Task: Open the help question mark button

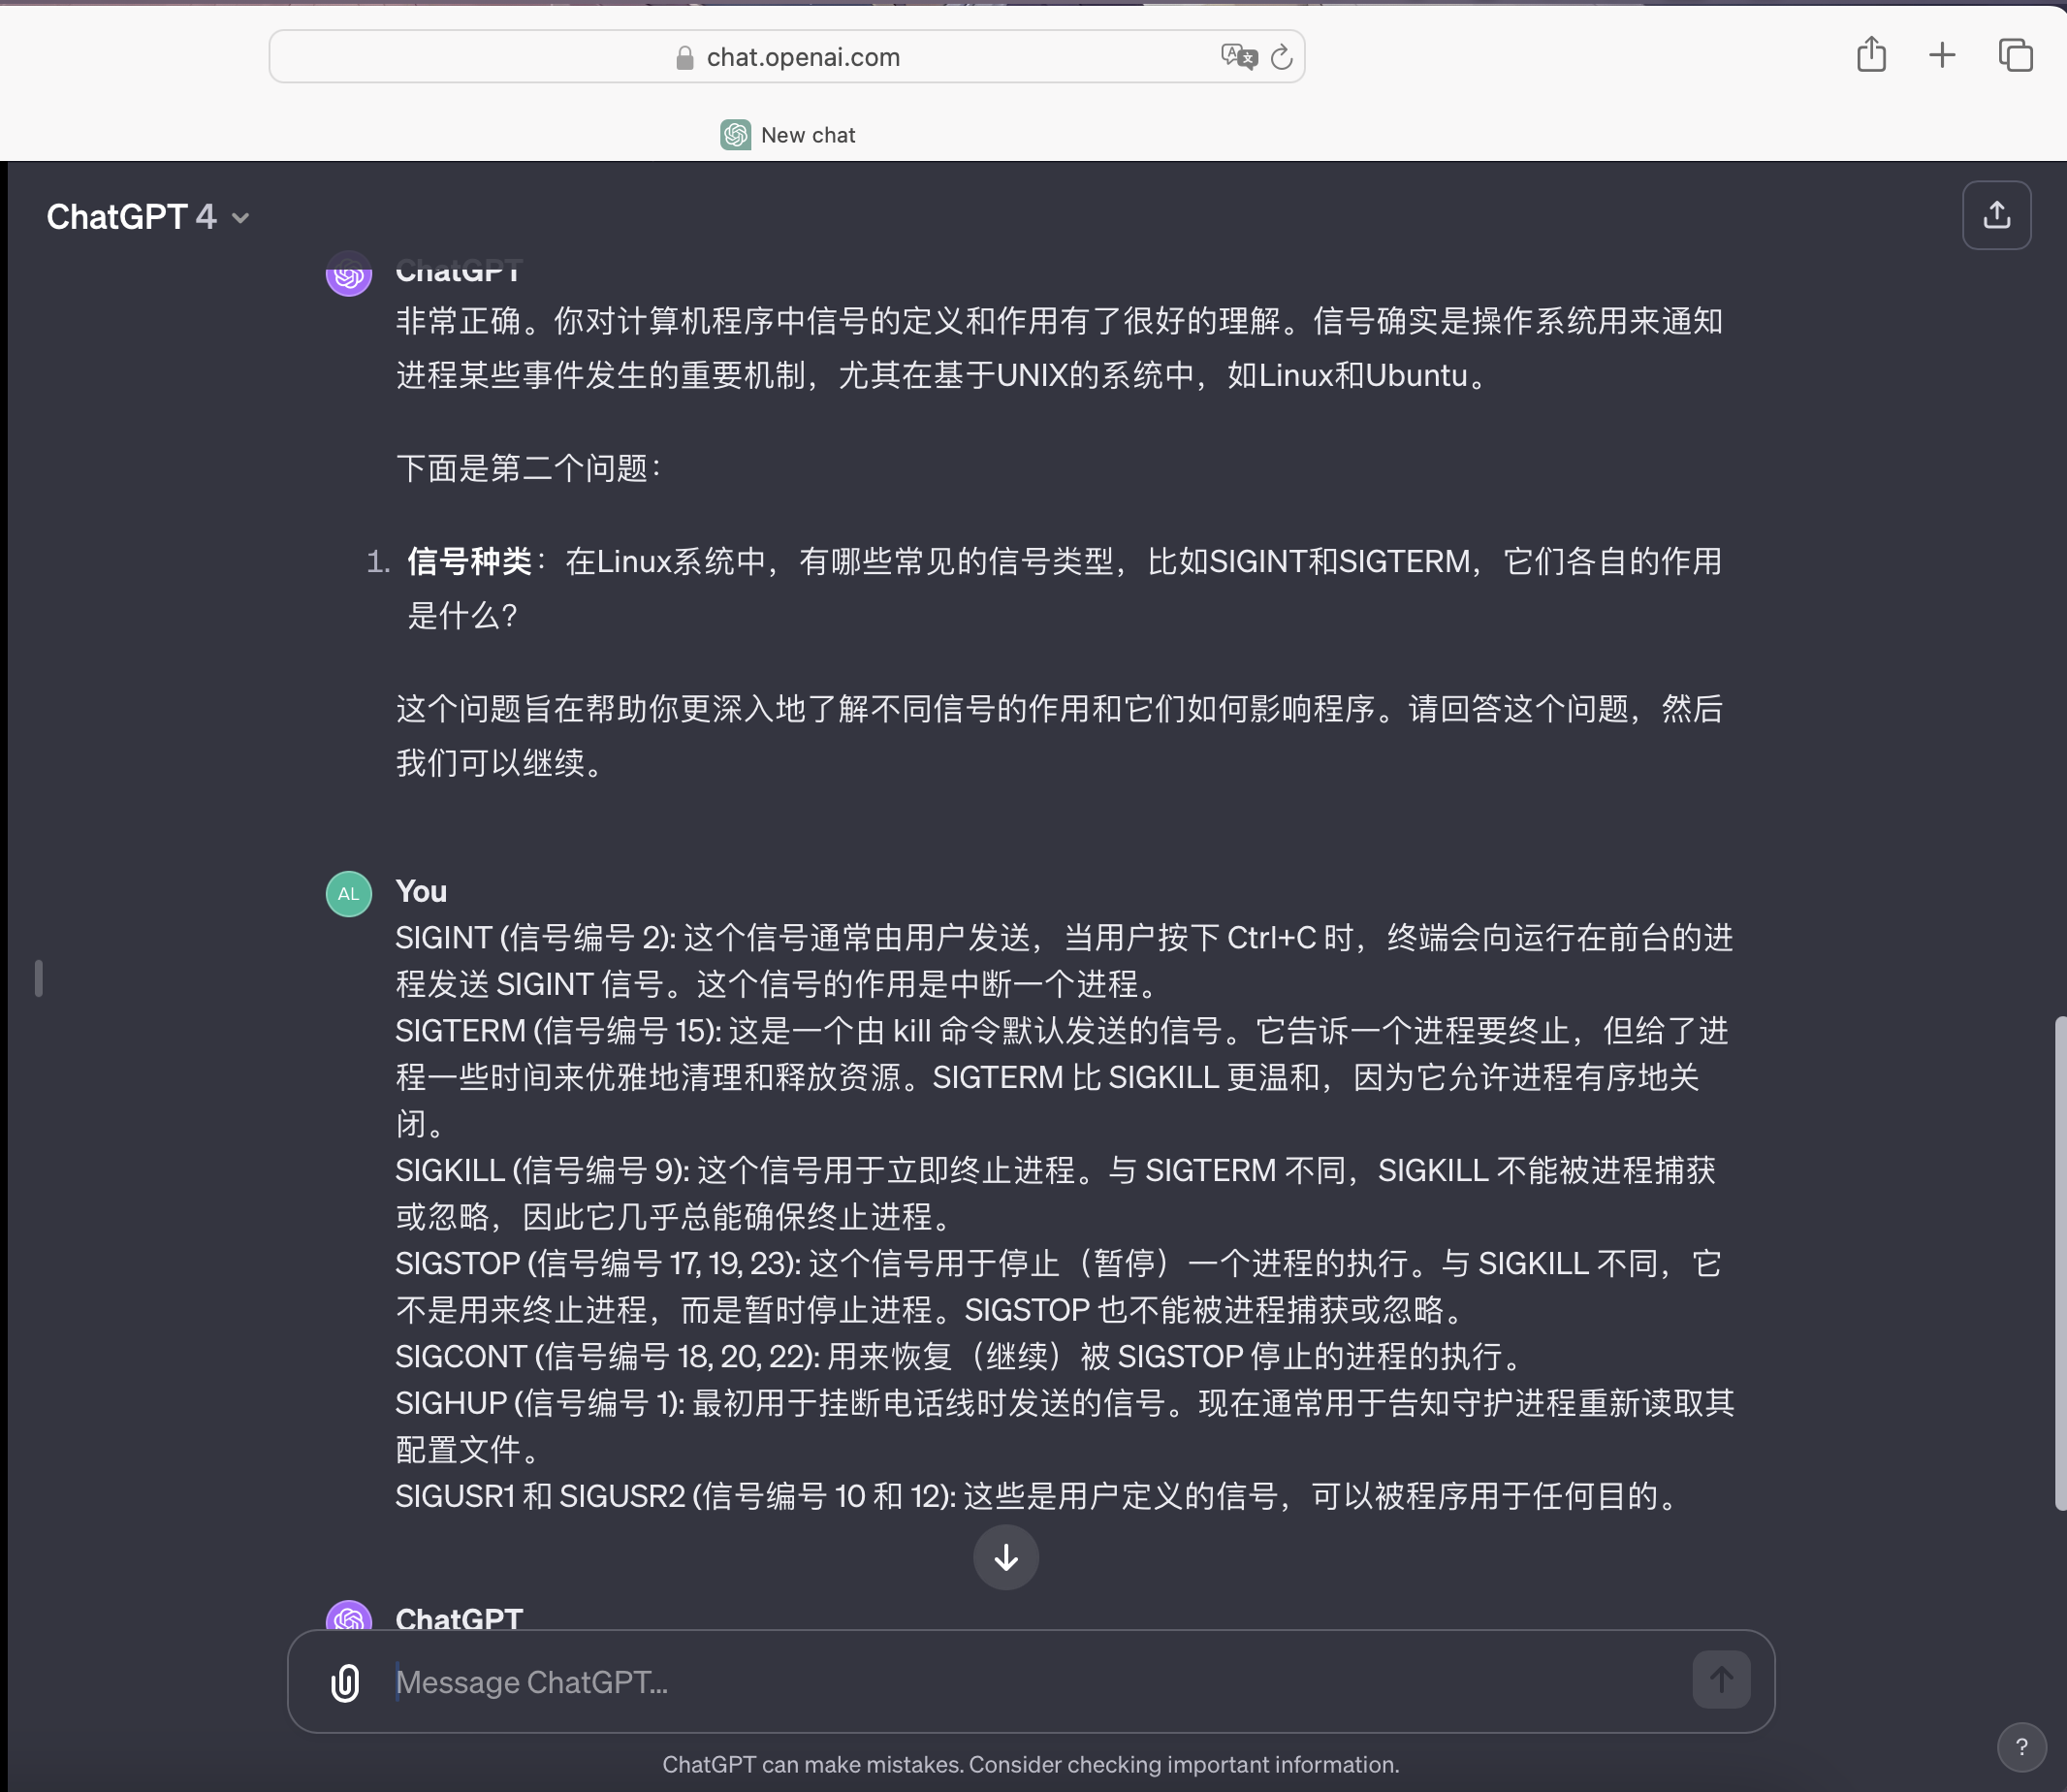Action: [2021, 1747]
